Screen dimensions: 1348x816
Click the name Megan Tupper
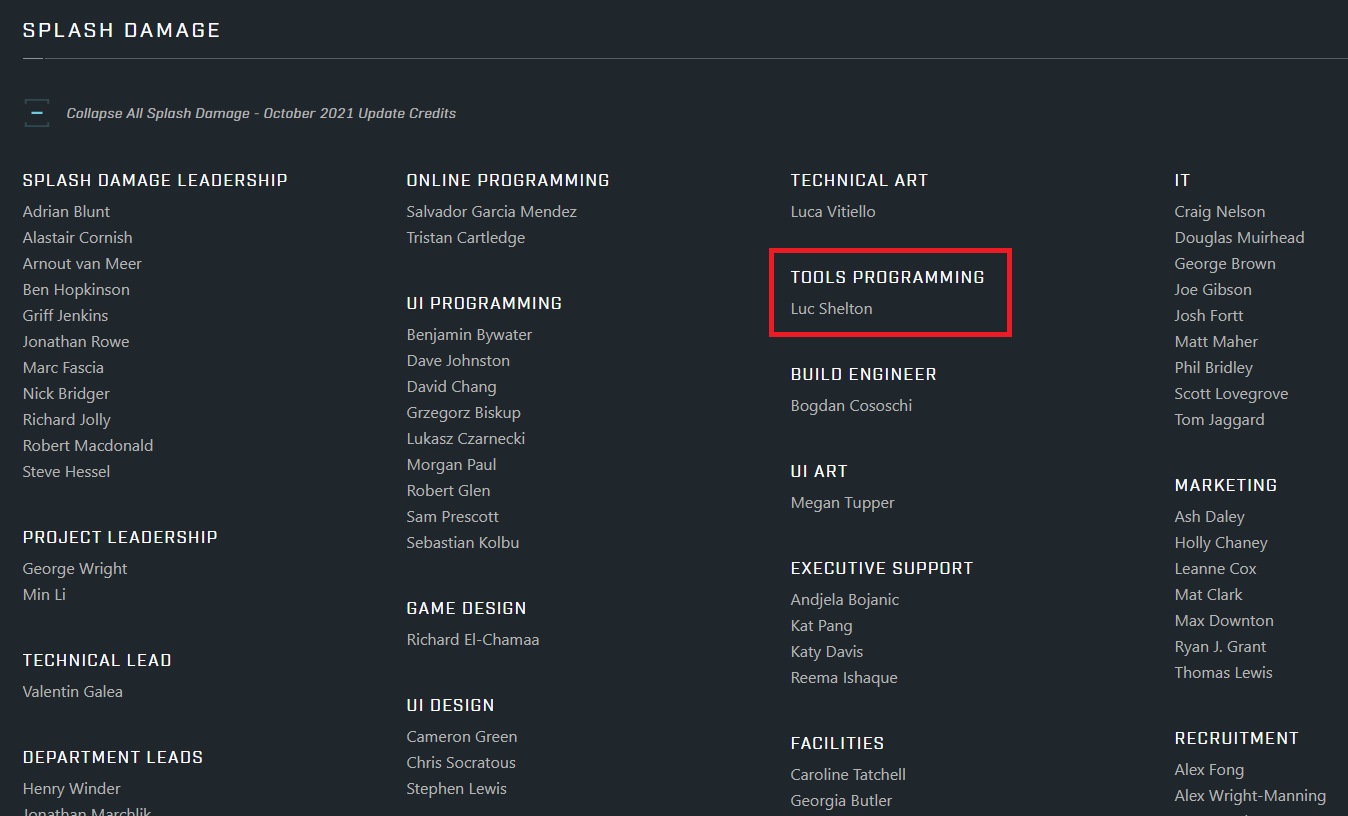[x=843, y=503]
